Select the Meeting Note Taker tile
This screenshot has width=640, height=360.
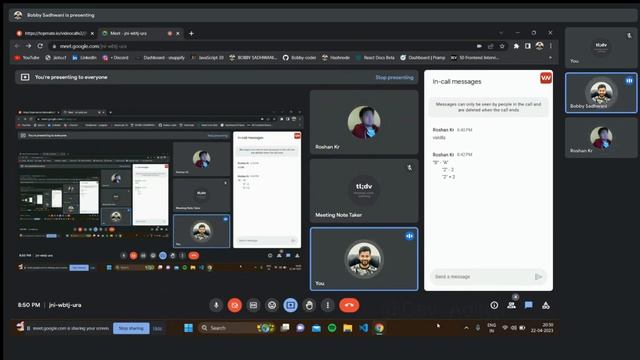pos(364,191)
